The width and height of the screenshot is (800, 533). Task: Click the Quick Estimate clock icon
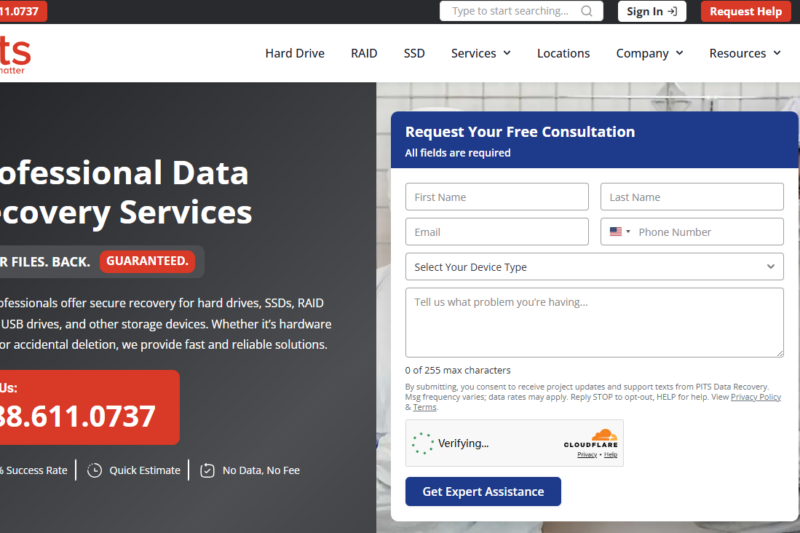[94, 470]
